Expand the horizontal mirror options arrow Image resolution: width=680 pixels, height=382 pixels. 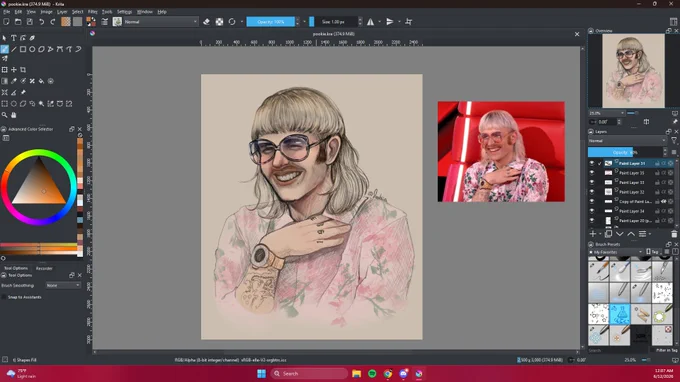[x=379, y=22]
